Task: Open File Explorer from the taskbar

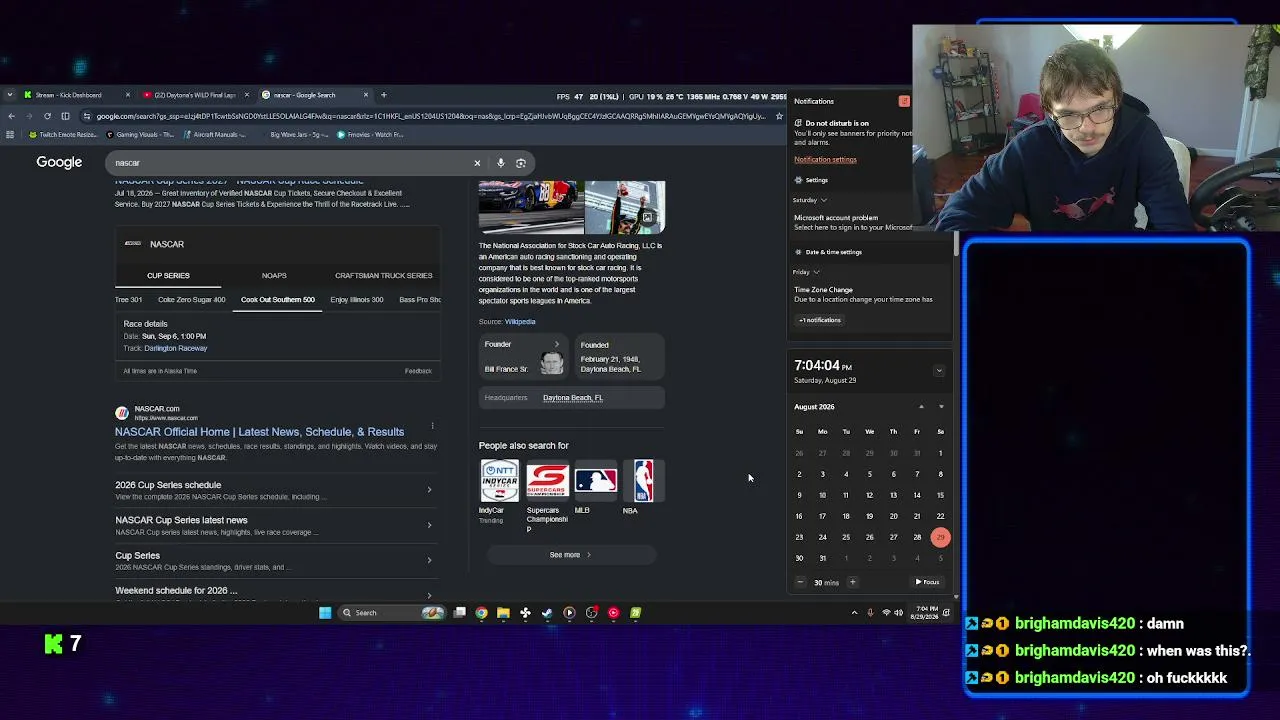Action: (x=503, y=613)
